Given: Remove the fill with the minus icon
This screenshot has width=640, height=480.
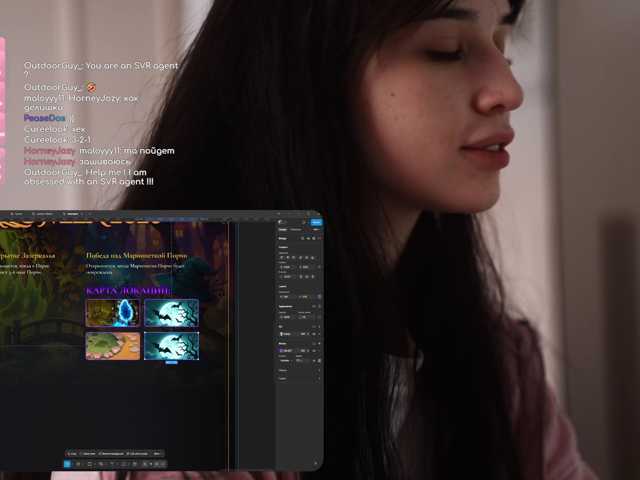Looking at the screenshot, I should (x=319, y=334).
